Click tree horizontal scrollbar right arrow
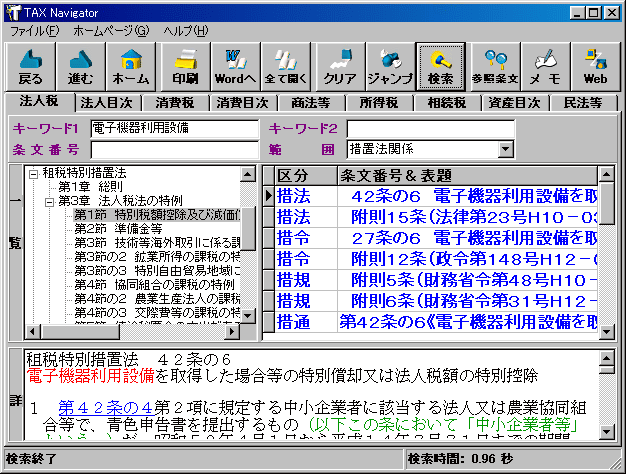Image resolution: width=626 pixels, height=474 pixels. (232, 331)
